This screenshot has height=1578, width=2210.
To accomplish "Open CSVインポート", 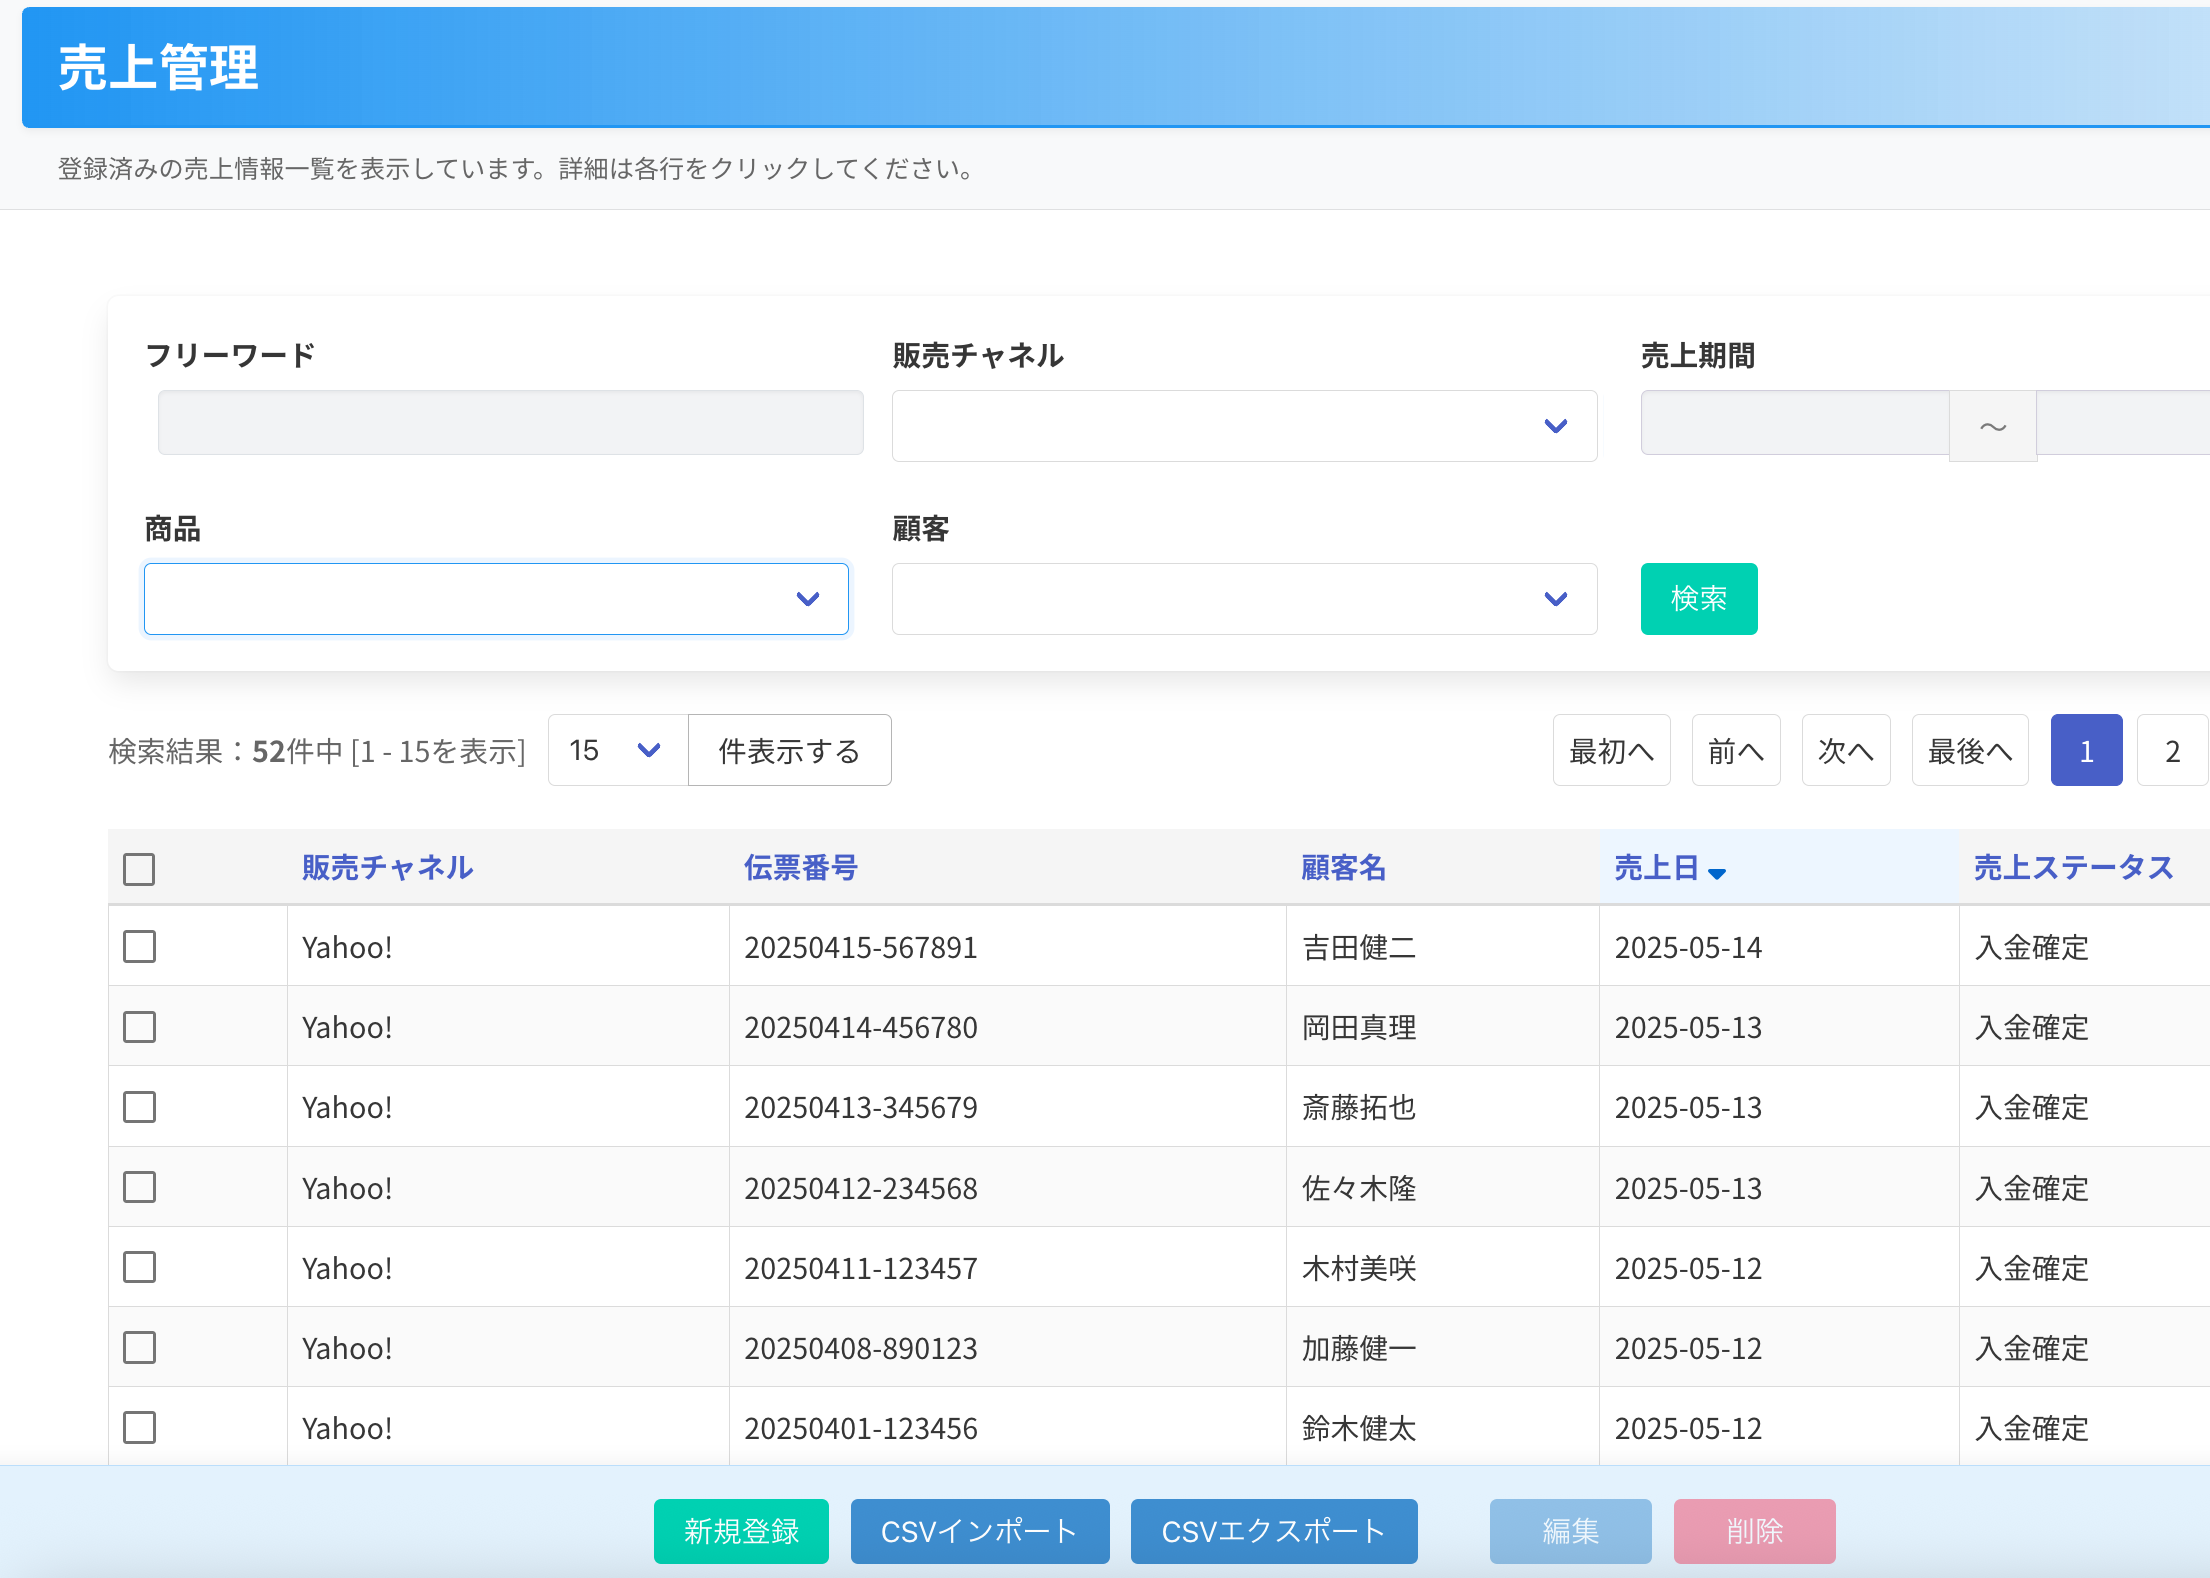I will coord(979,1530).
